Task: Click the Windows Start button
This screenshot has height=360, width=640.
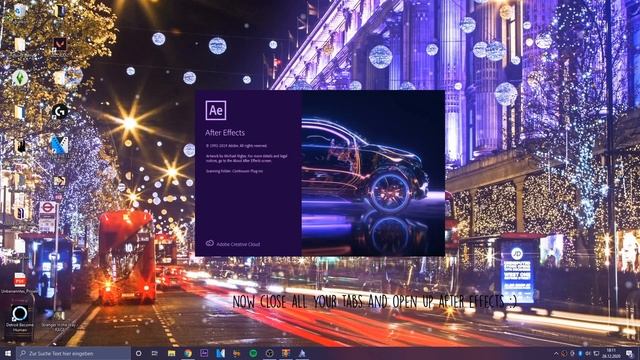Action: coord(7,353)
